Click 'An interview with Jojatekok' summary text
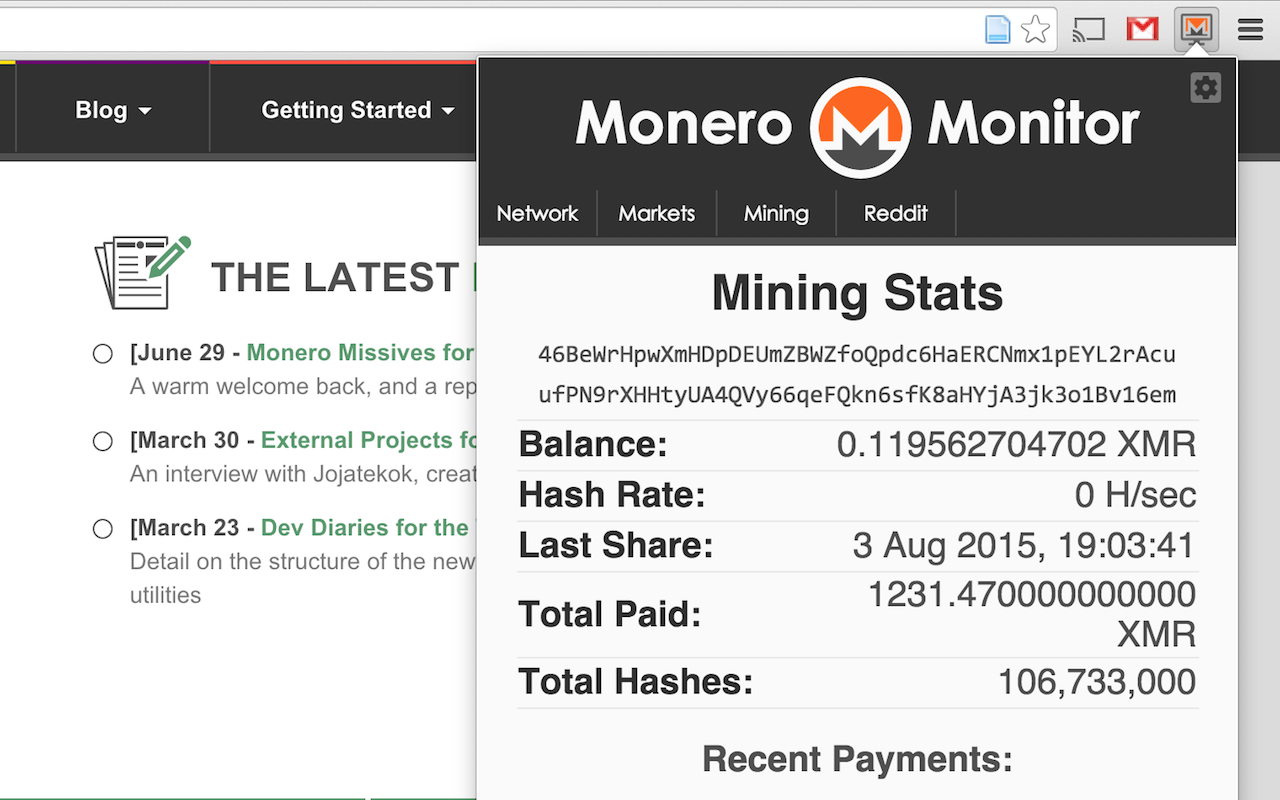The width and height of the screenshot is (1280, 800). [x=303, y=473]
